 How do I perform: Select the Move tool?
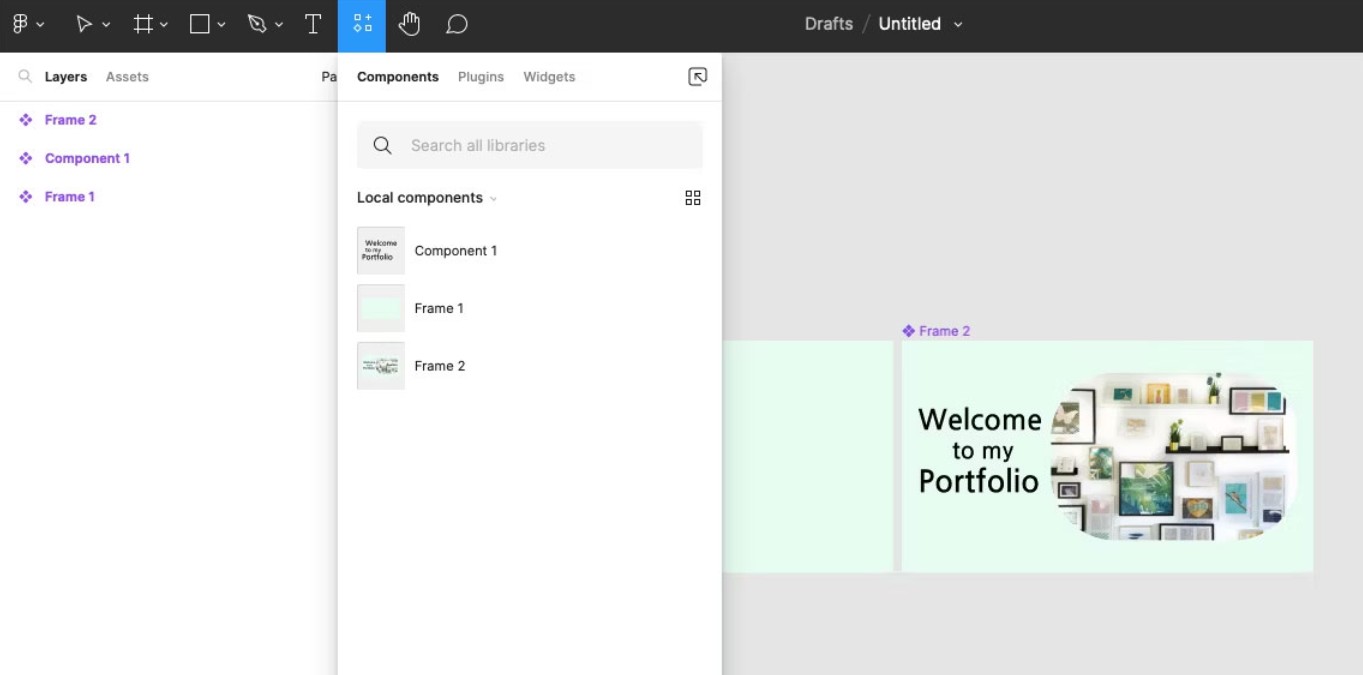pyautogui.click(x=84, y=24)
